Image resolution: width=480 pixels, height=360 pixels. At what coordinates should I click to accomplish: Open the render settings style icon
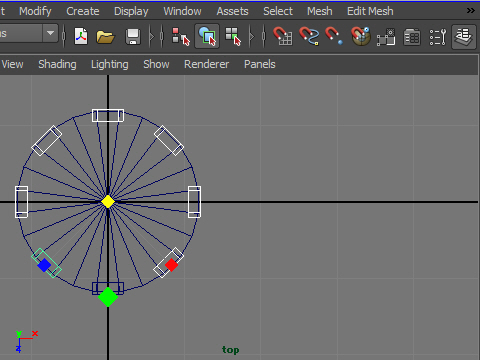click(x=412, y=37)
